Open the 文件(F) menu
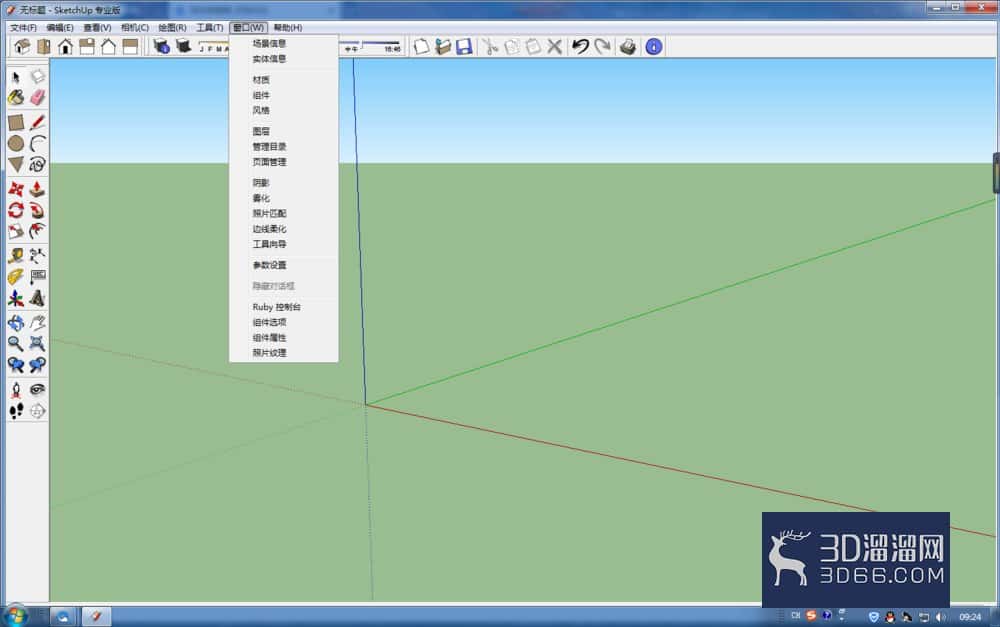Image resolution: width=1000 pixels, height=627 pixels. pos(23,27)
